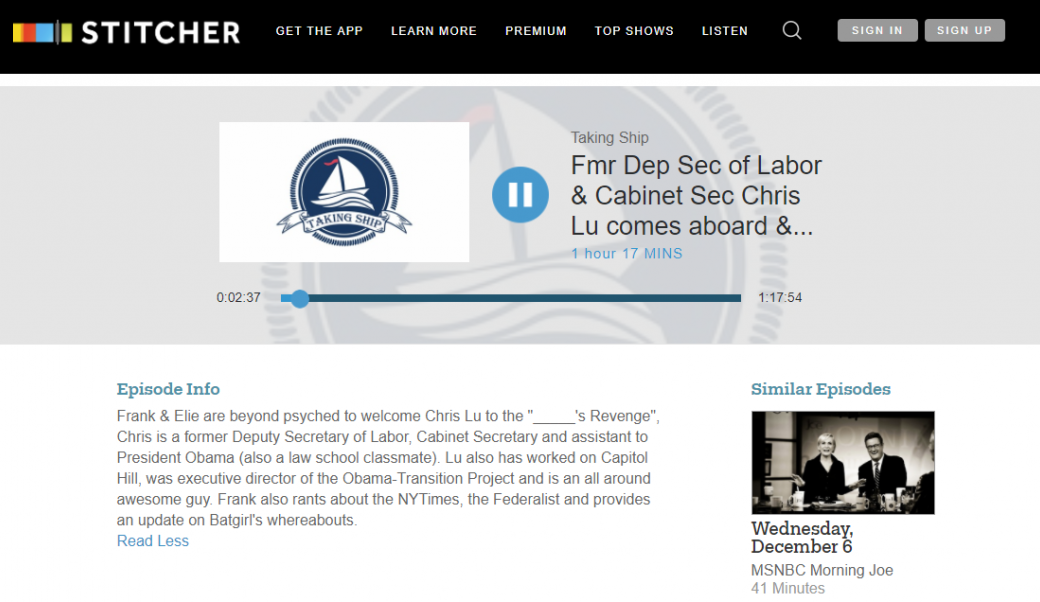This screenshot has width=1040, height=602.
Task: Pause the episode with the blue button
Action: (x=520, y=194)
